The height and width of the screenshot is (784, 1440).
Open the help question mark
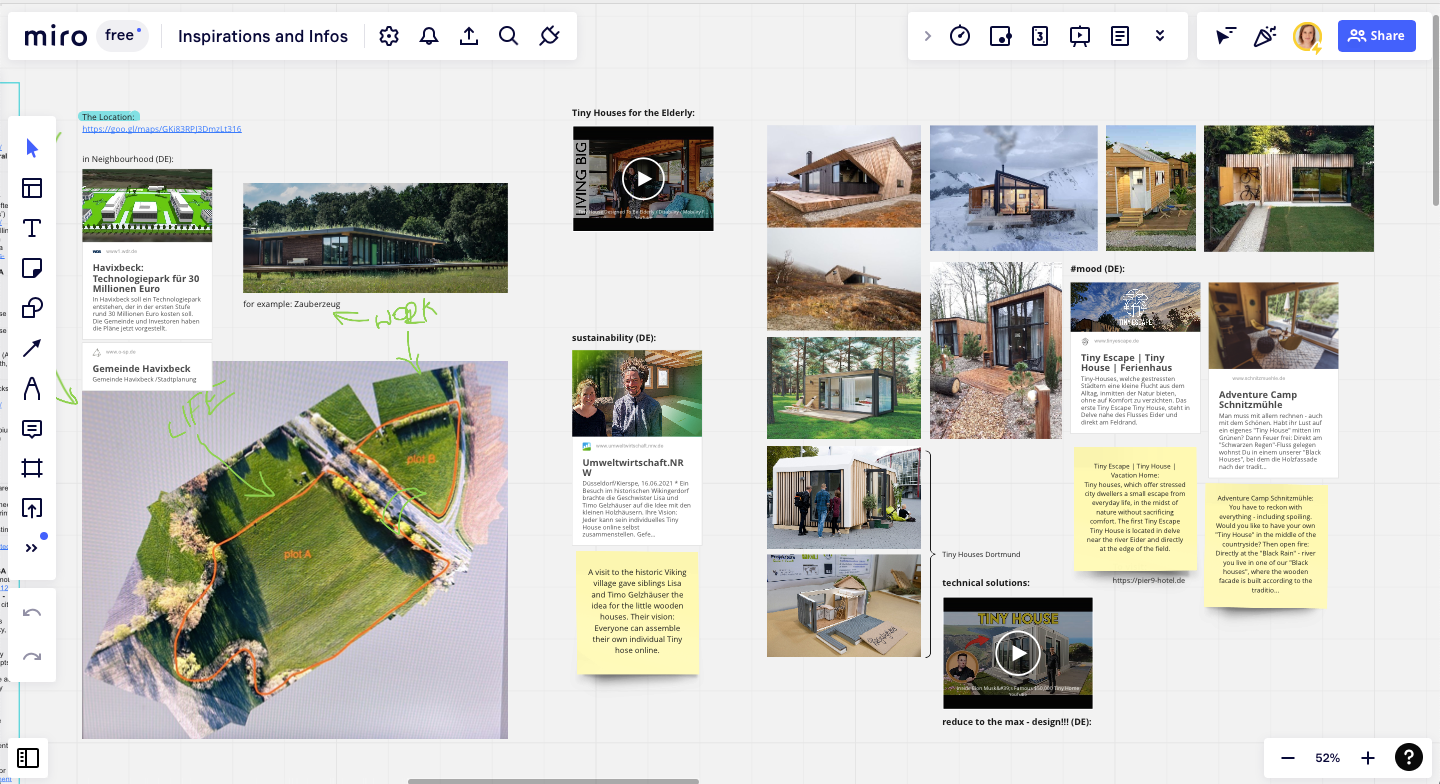pyautogui.click(x=1408, y=758)
